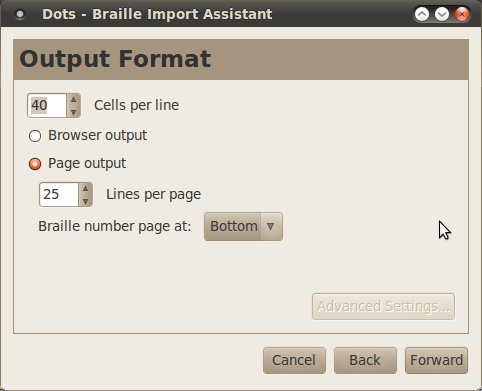The image size is (482, 391).
Task: Click the Output Format heading
Action: 115,59
